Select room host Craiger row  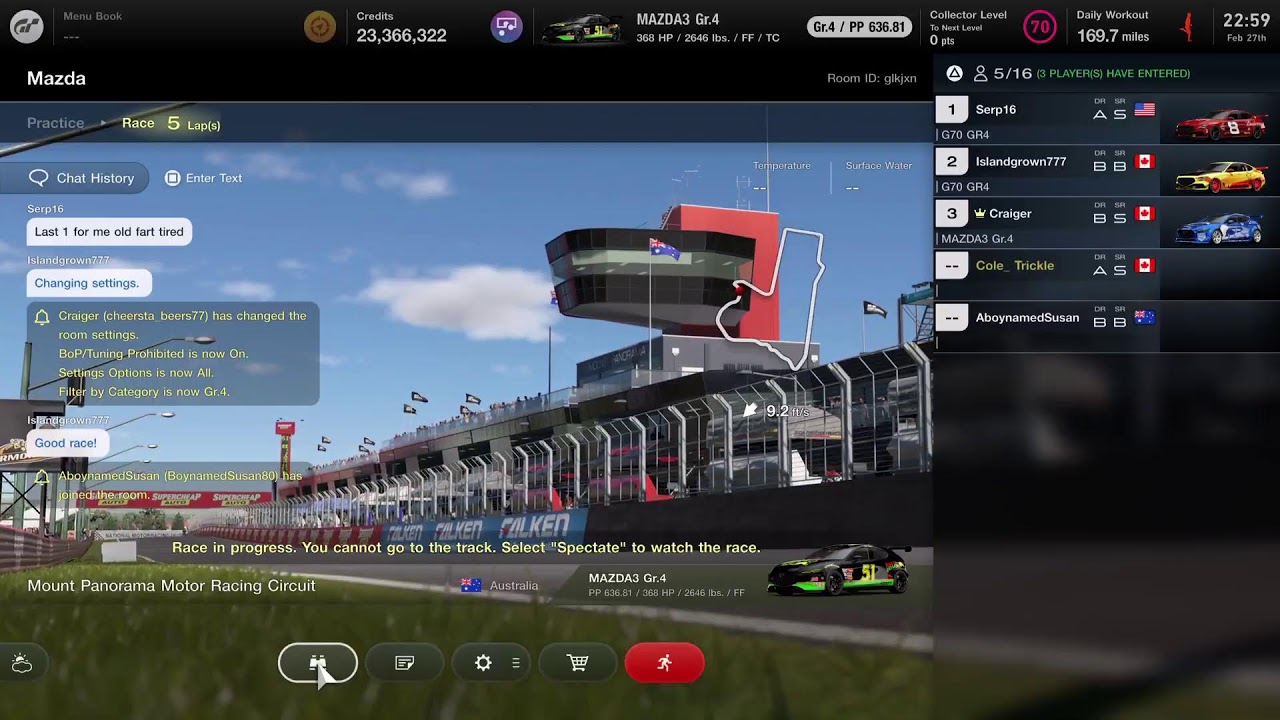1107,223
